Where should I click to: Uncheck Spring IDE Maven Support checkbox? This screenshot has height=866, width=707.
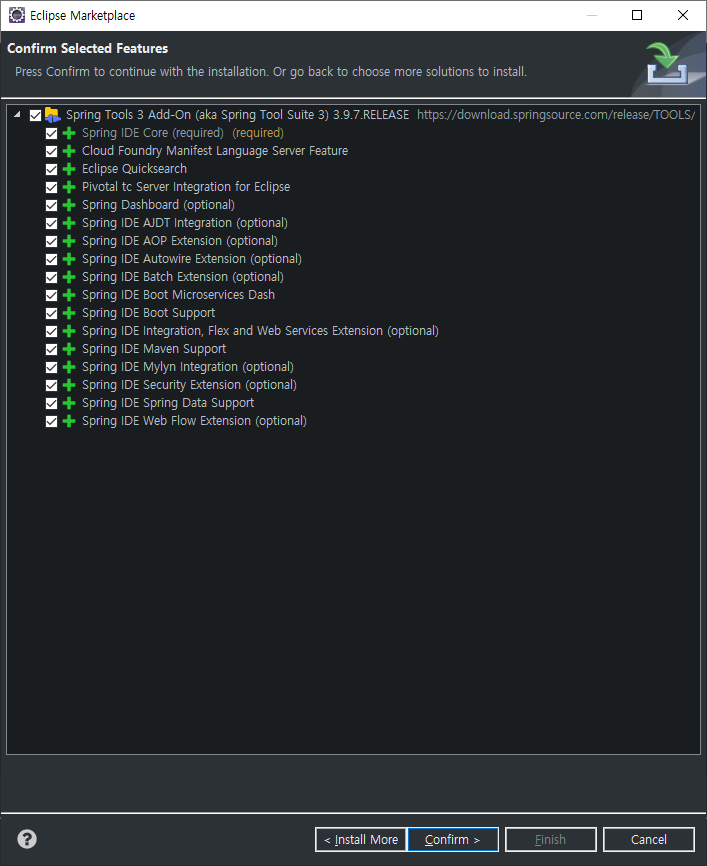51,350
